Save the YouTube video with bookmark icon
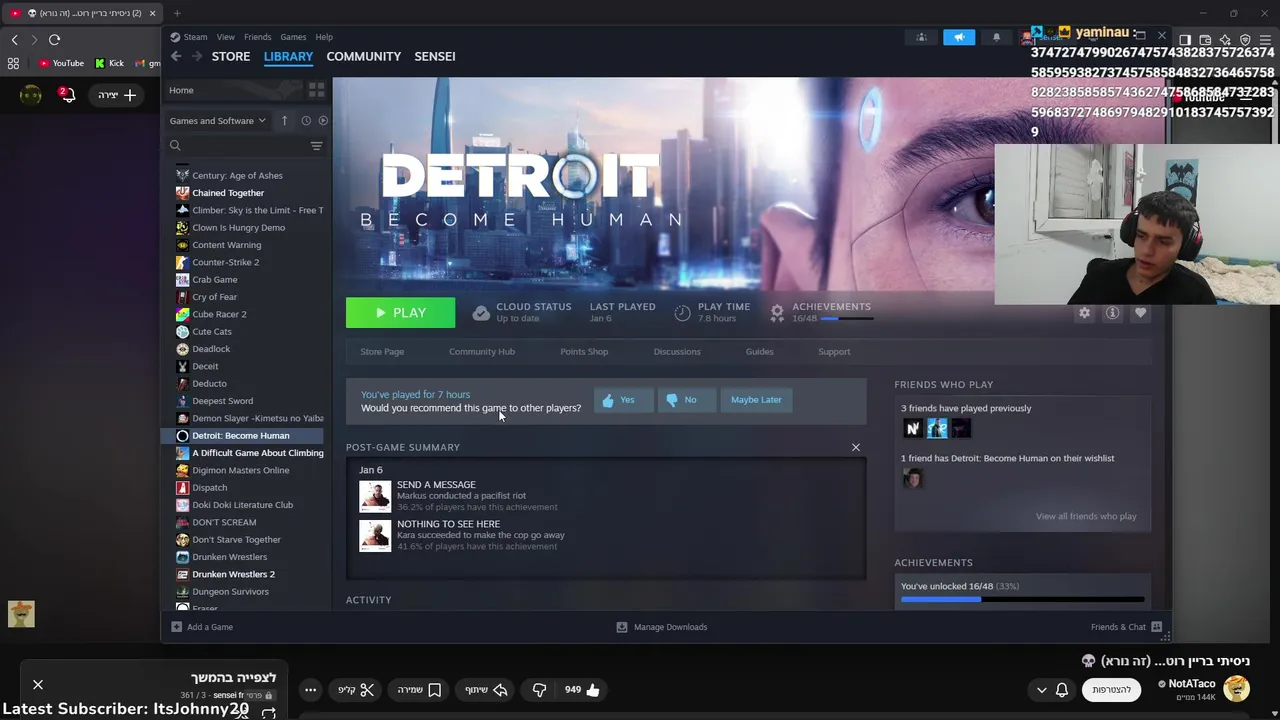 [x=419, y=690]
